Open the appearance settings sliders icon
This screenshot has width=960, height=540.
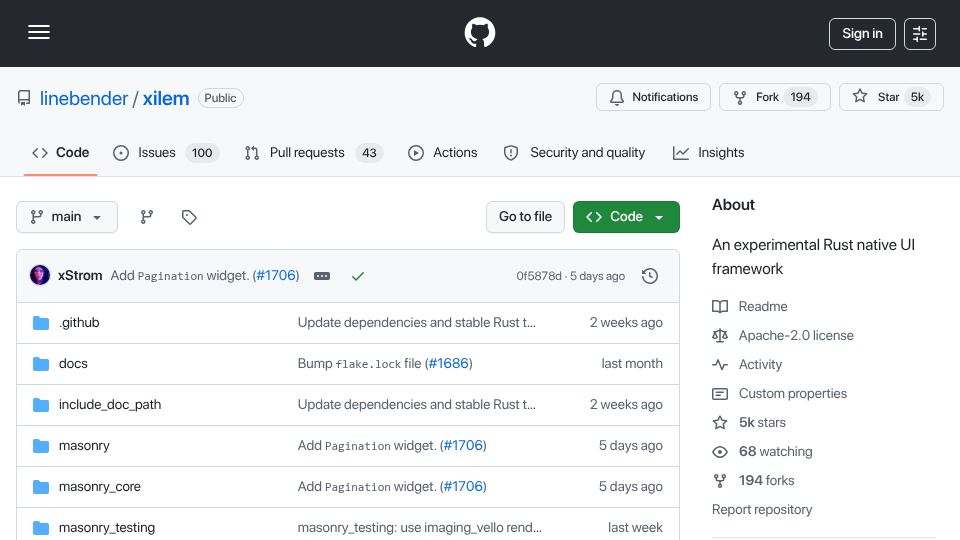[x=920, y=34]
